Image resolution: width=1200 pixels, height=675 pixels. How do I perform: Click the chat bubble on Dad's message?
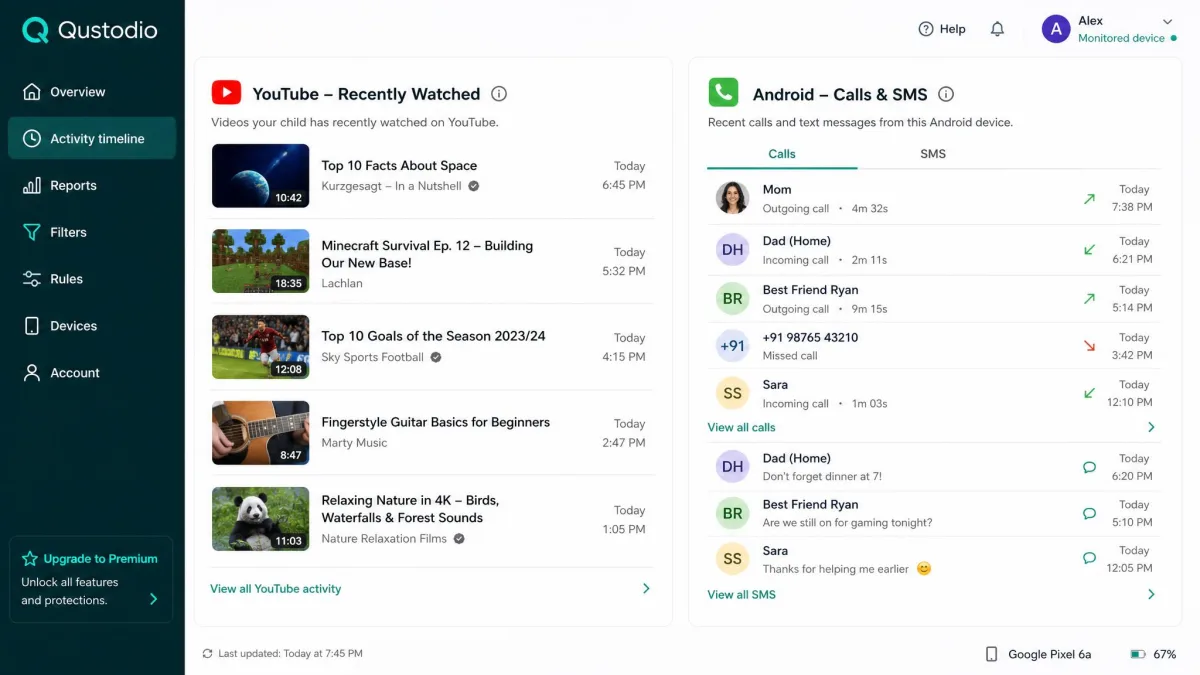[1089, 467]
